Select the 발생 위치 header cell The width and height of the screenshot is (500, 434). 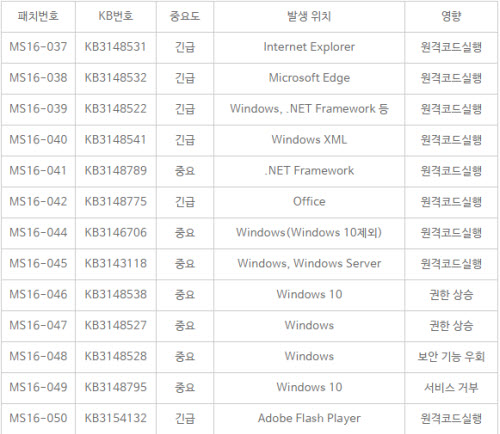pyautogui.click(x=309, y=16)
